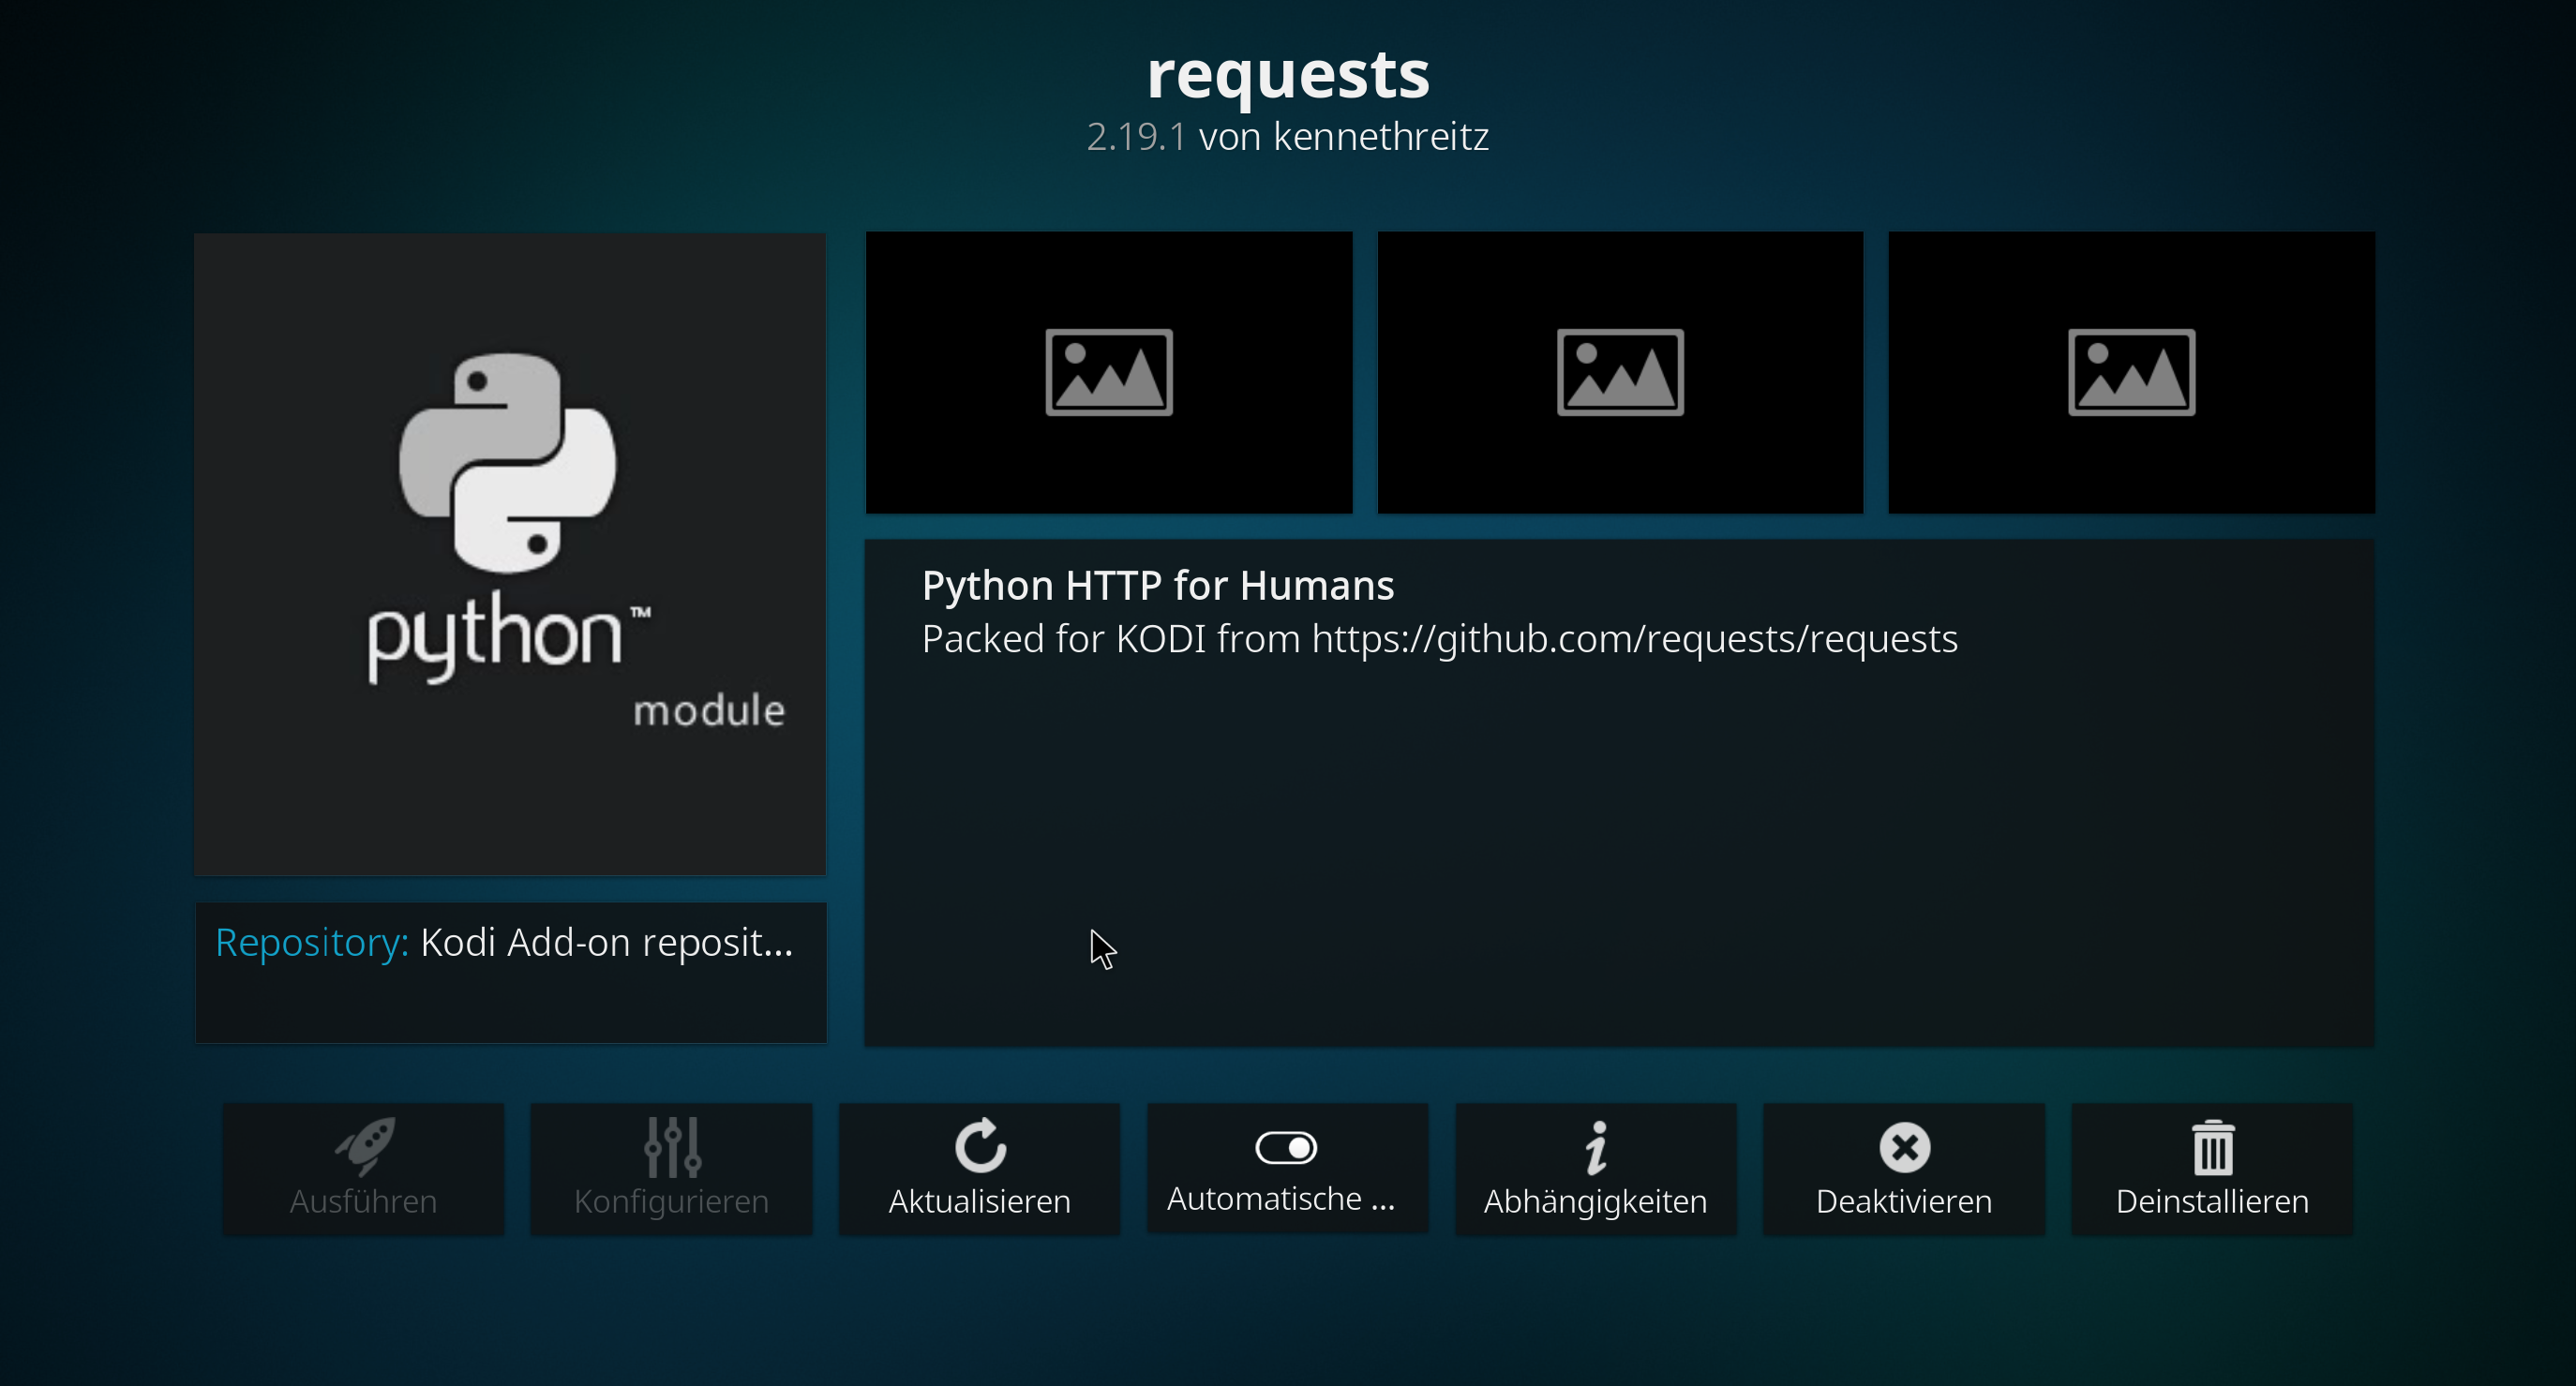2576x1386 pixels.
Task: Click the Python module add-on icon
Action: 510,554
